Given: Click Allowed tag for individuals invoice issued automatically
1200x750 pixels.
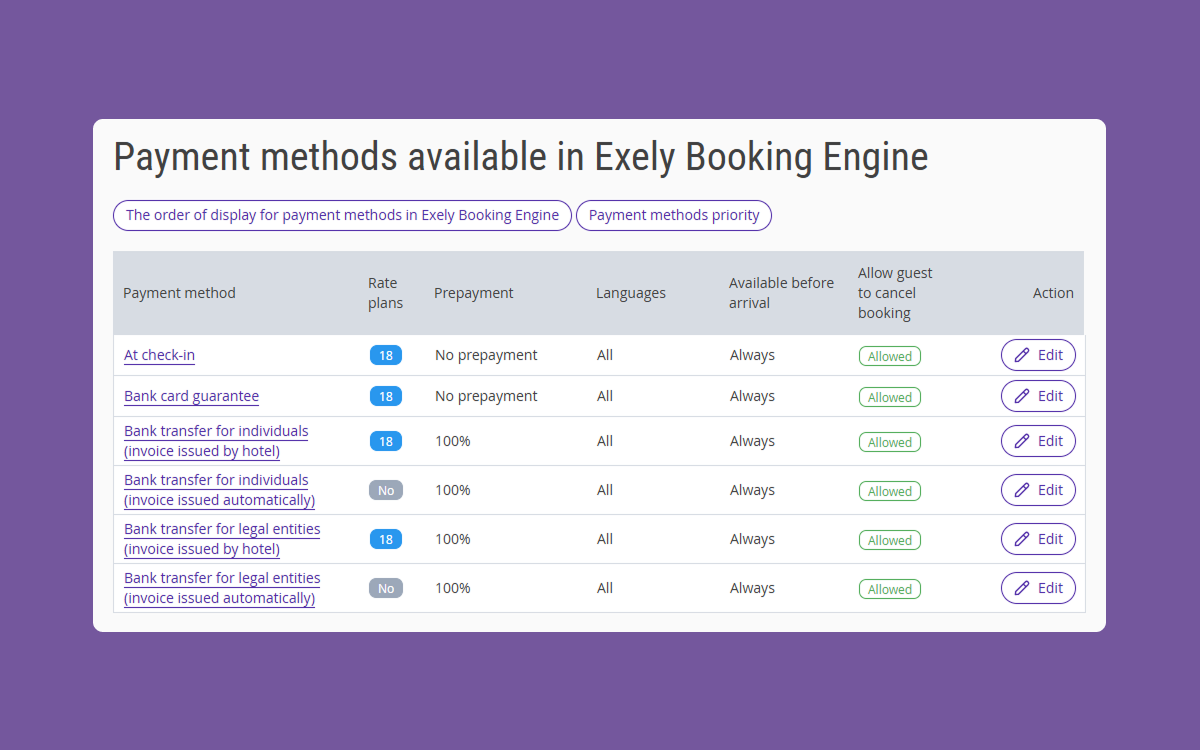Looking at the screenshot, I should click(x=890, y=491).
